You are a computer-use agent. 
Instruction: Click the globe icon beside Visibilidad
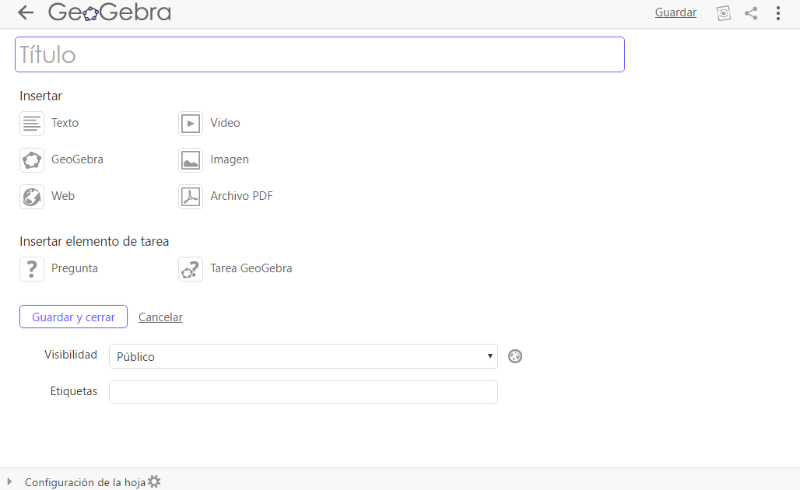click(515, 356)
